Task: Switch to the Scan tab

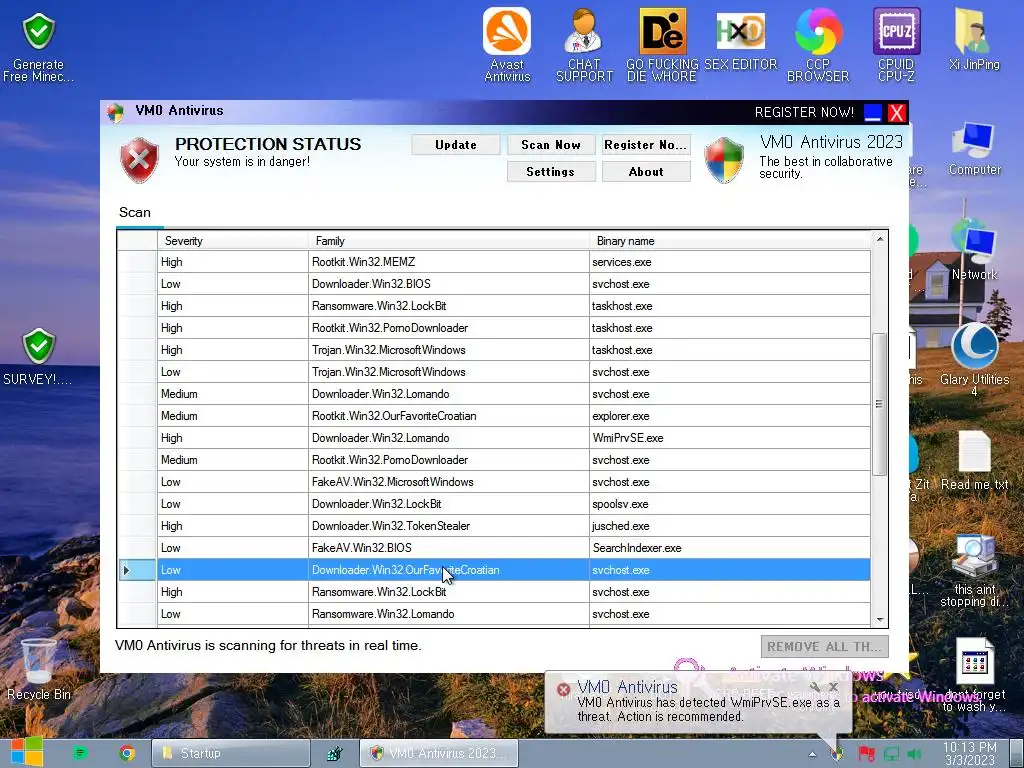Action: click(x=135, y=212)
